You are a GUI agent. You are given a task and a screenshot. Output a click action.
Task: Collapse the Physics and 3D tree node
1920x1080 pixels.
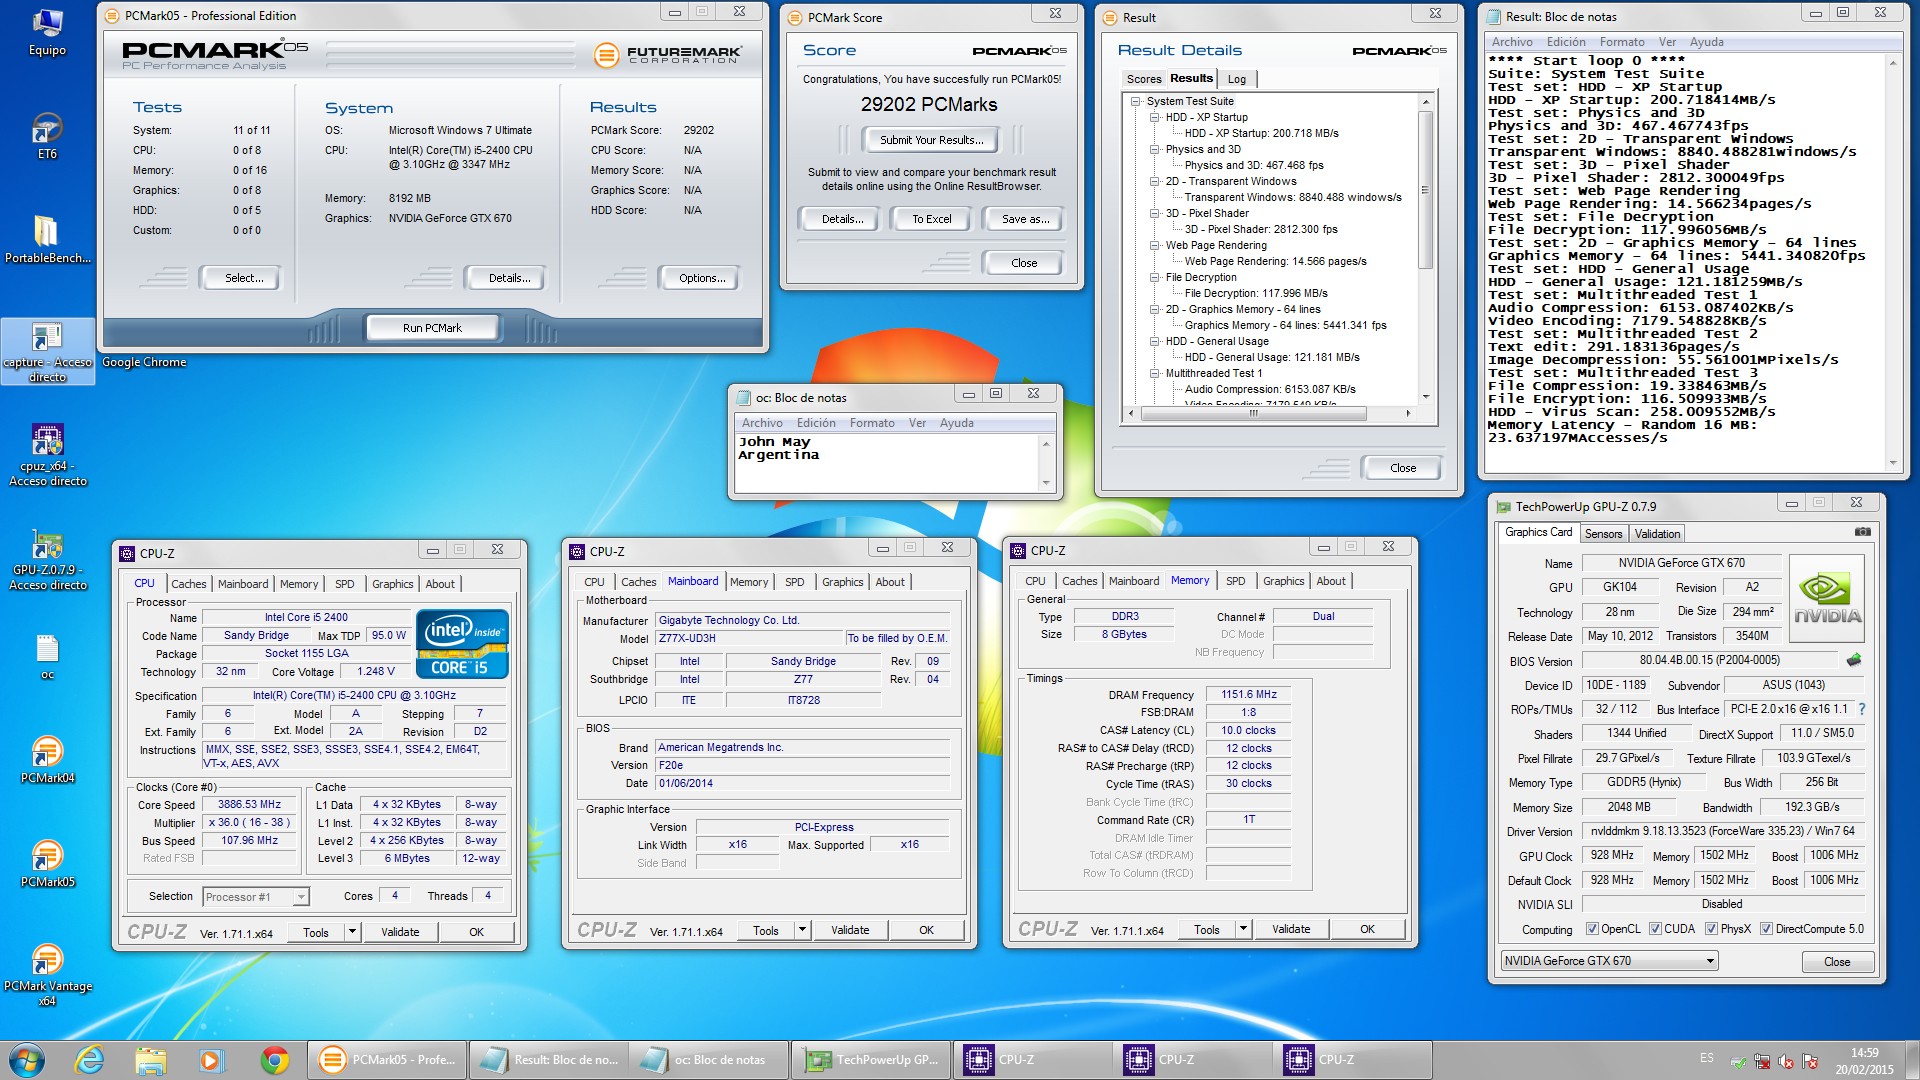click(x=1155, y=149)
